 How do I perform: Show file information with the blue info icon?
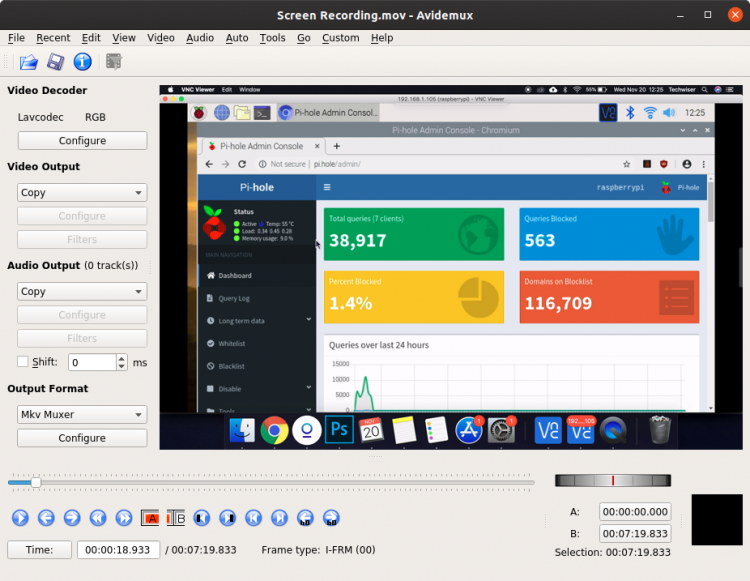[83, 62]
